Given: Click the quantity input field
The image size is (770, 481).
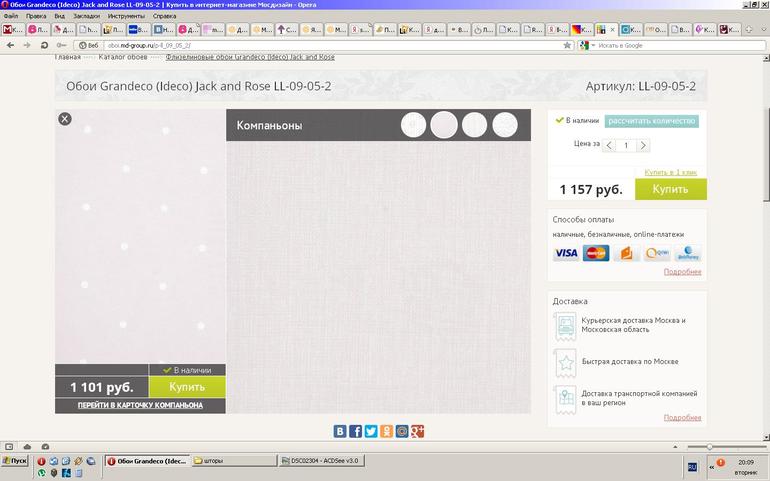Looking at the screenshot, I should click(x=626, y=145).
